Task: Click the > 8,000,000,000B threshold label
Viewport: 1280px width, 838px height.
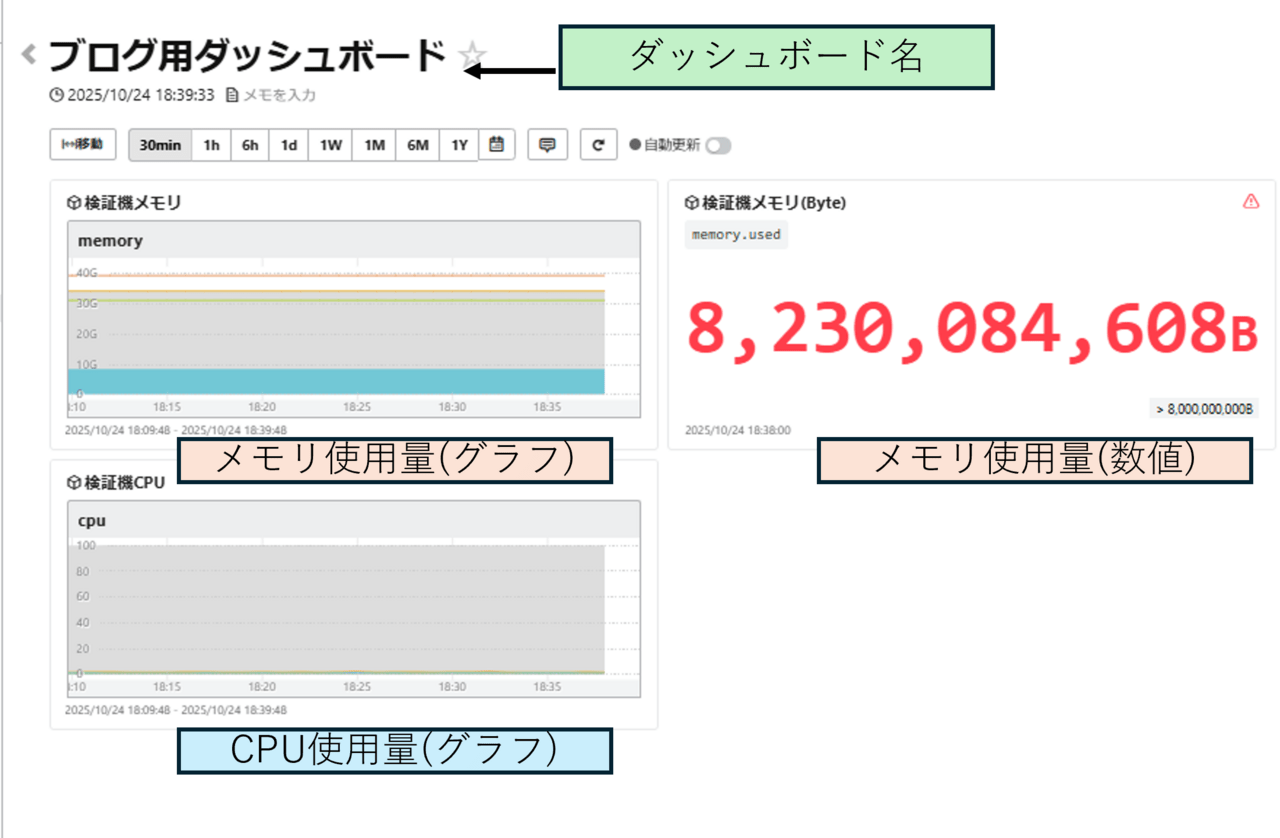Action: pyautogui.click(x=1203, y=409)
